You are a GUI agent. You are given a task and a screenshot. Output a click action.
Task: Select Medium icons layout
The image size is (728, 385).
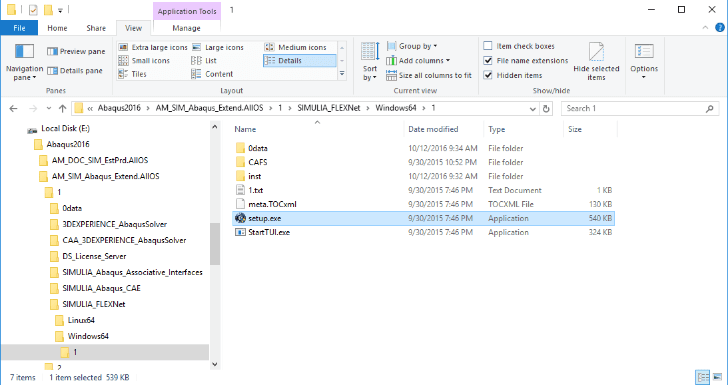point(296,47)
